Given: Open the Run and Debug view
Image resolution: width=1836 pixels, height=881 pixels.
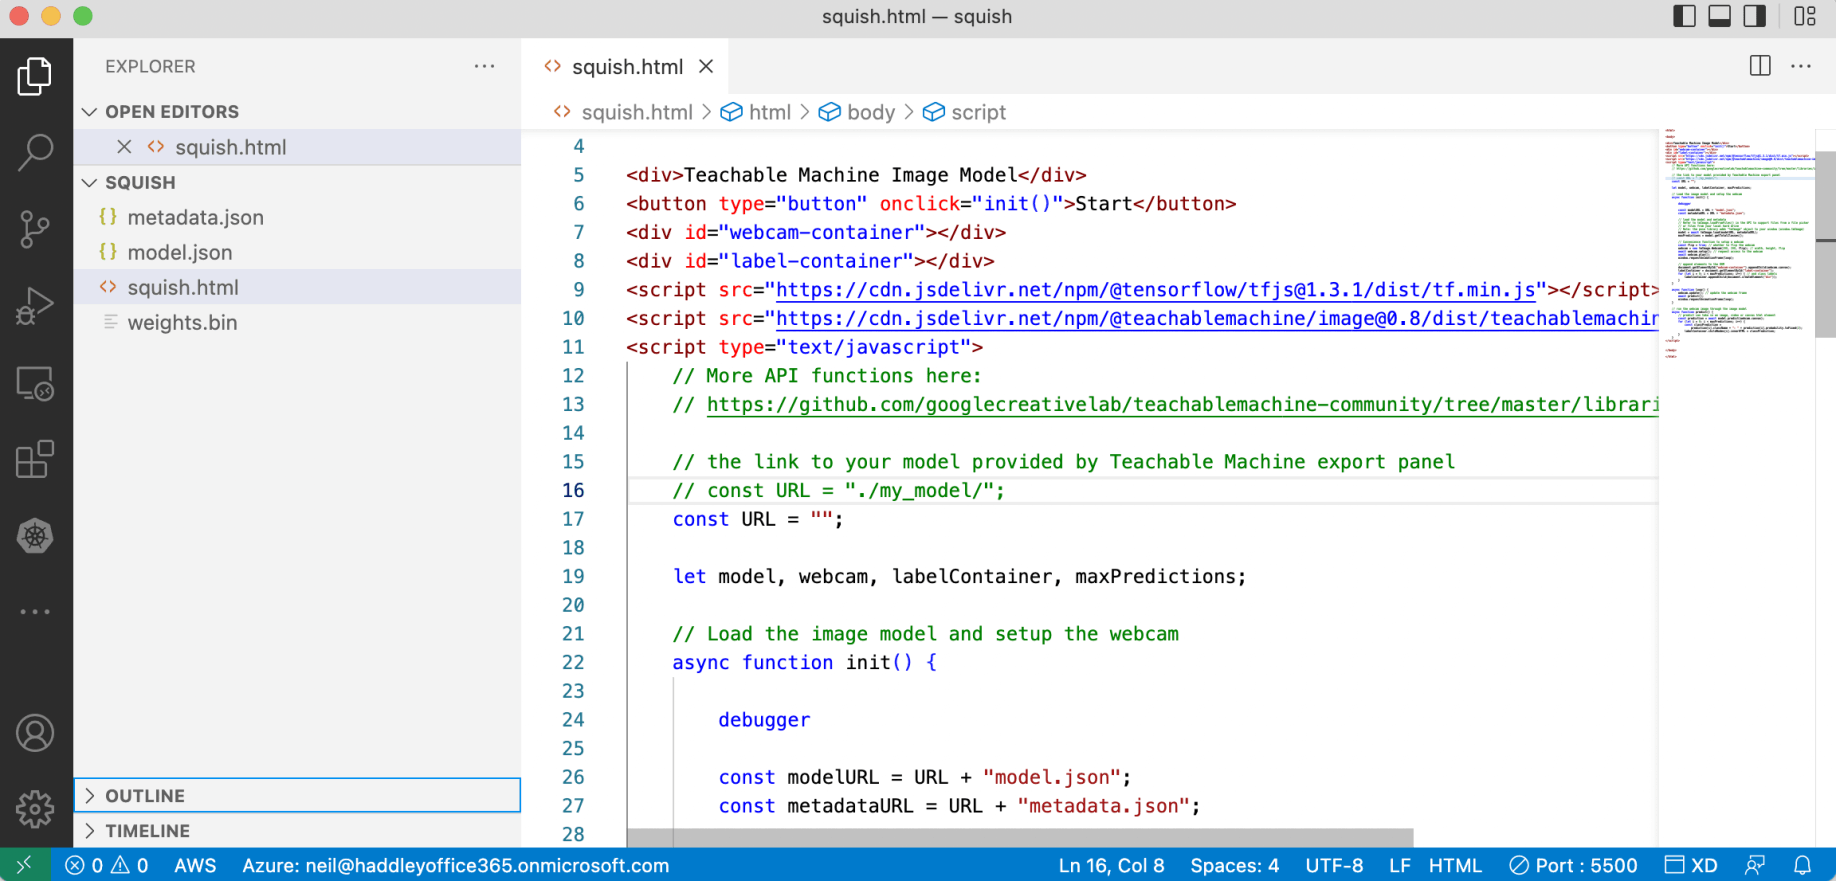Looking at the screenshot, I should coord(35,306).
